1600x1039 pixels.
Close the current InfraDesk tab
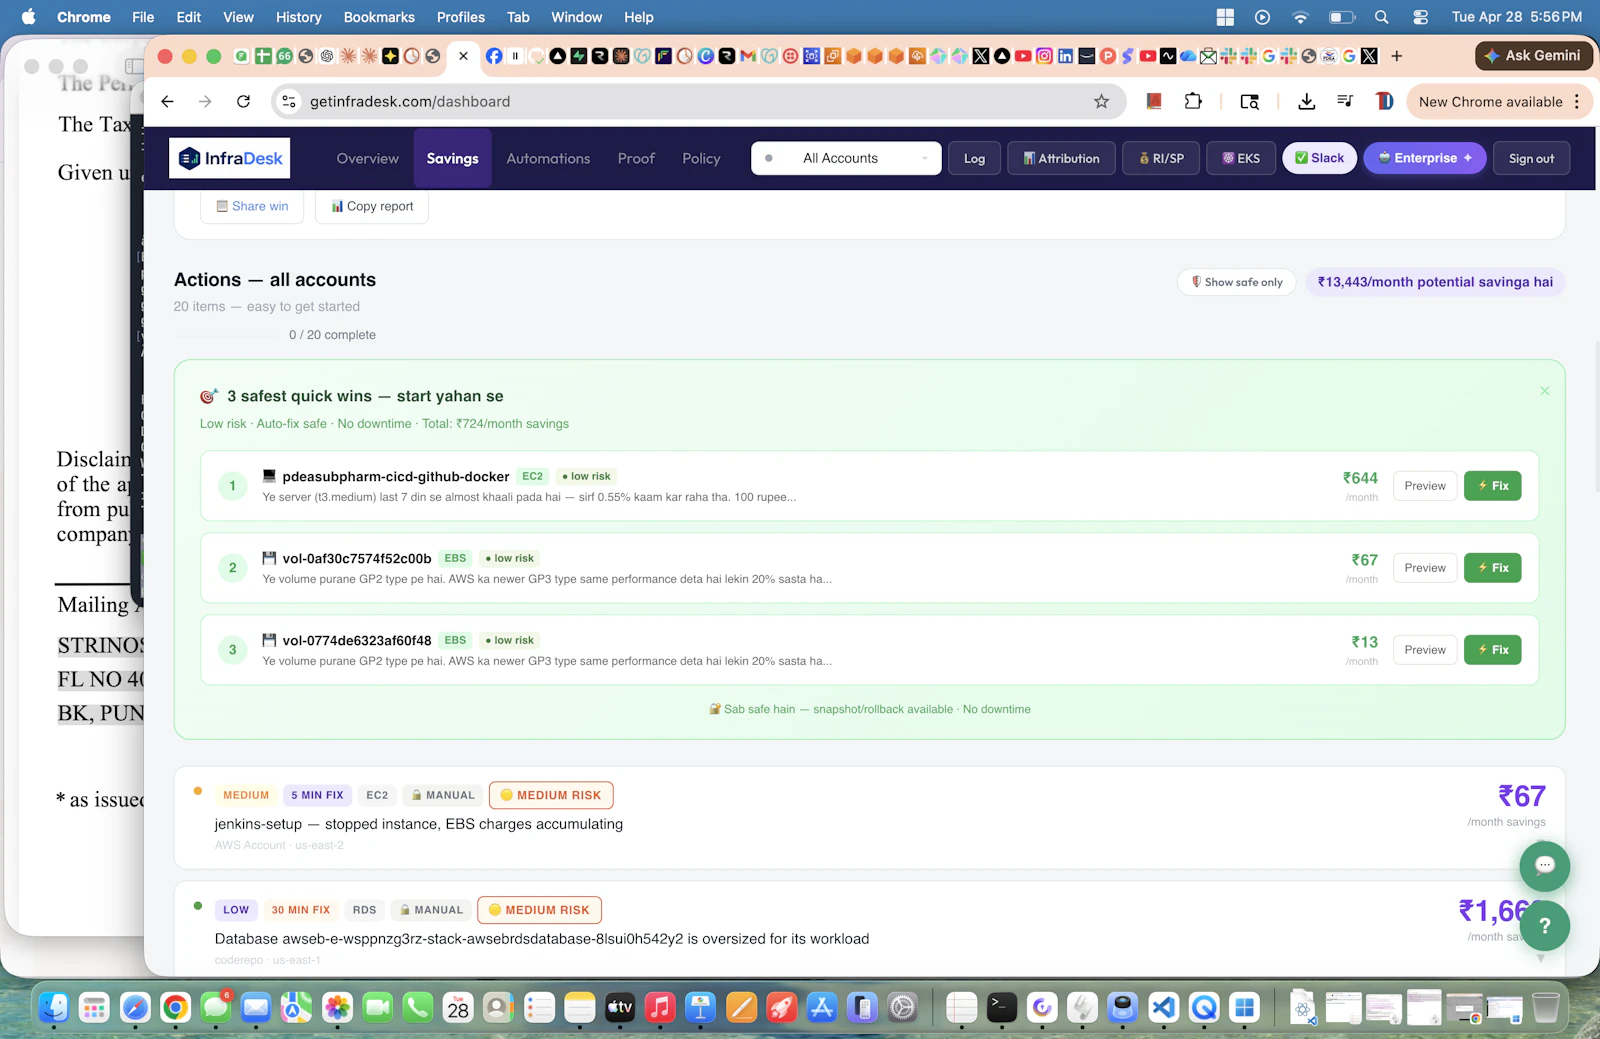(x=463, y=56)
